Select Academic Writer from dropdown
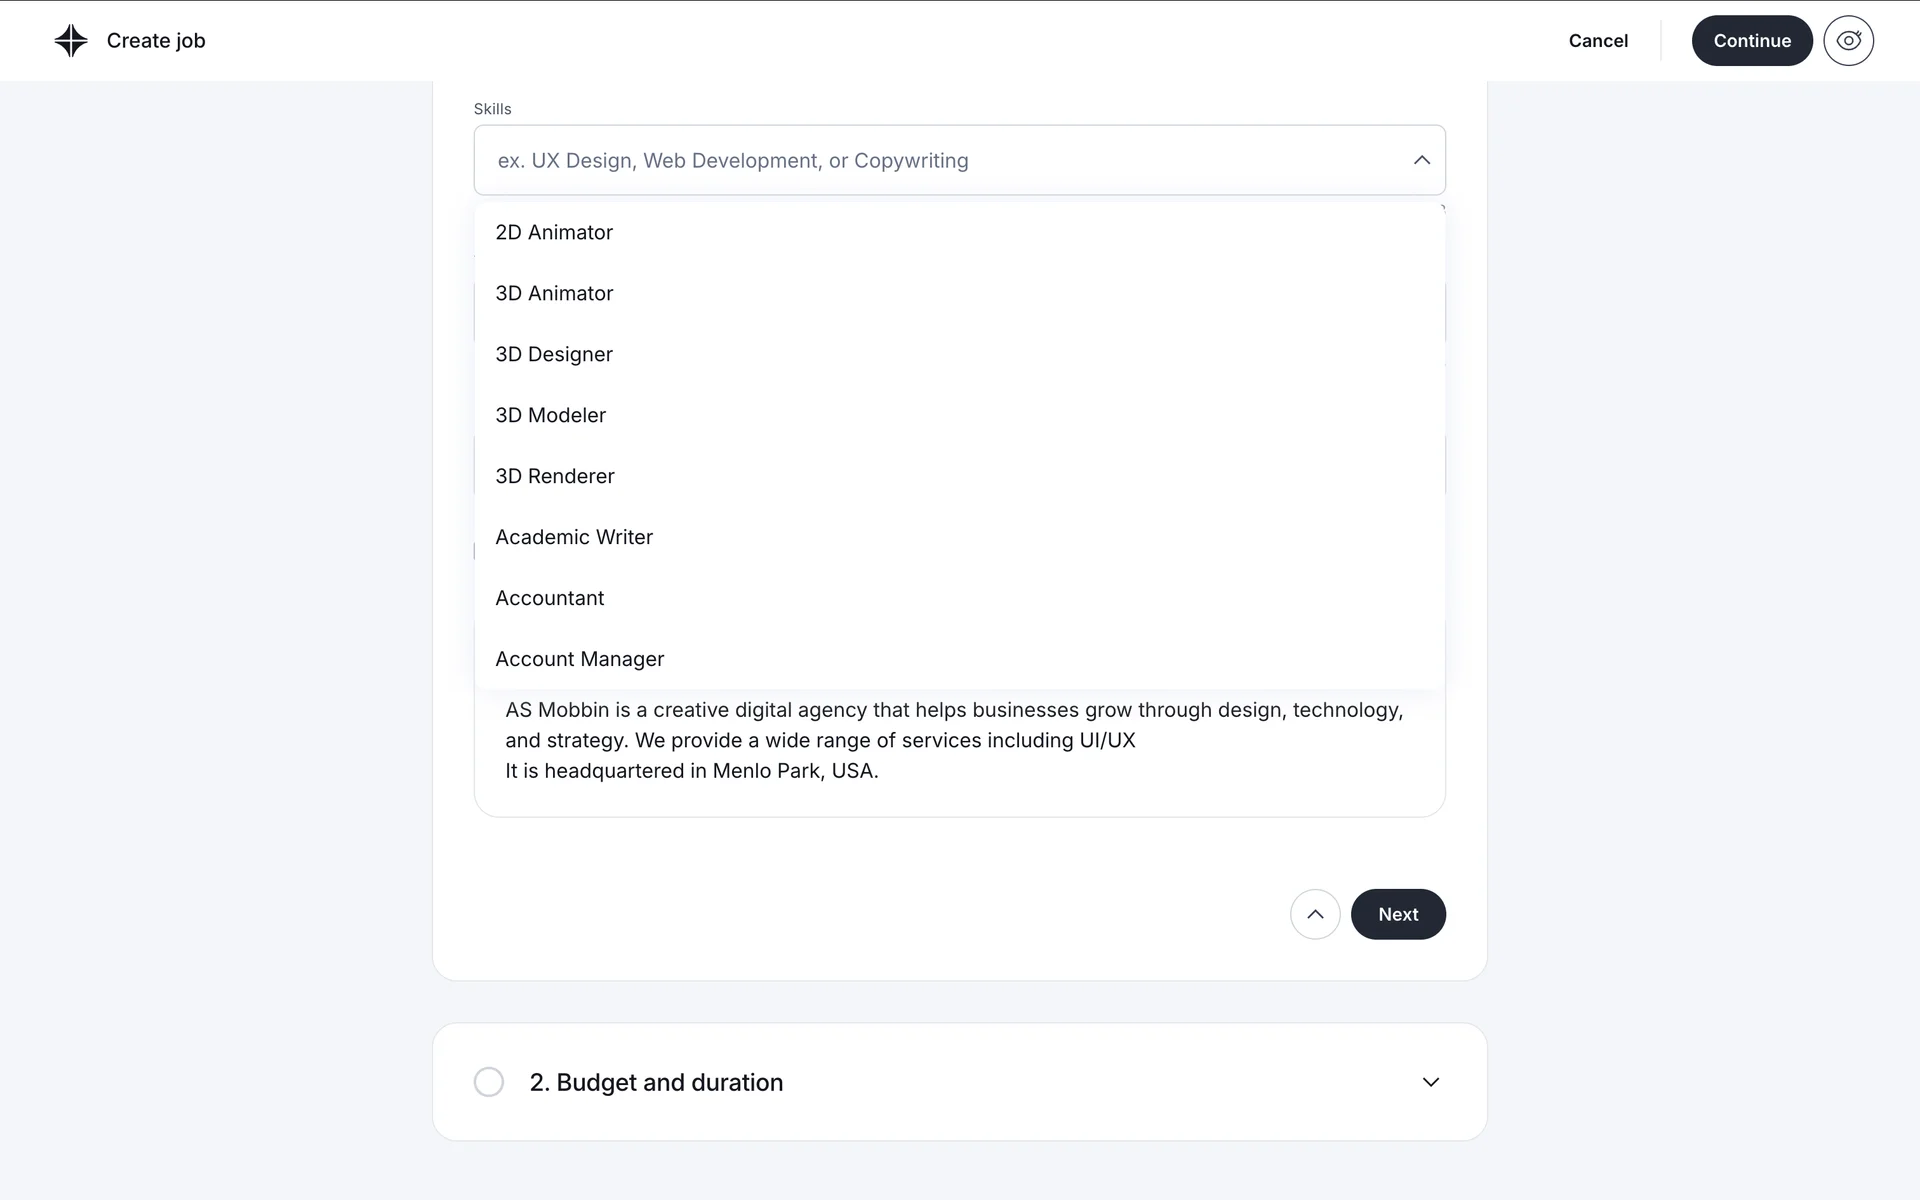The width and height of the screenshot is (1920, 1200). (x=574, y=537)
